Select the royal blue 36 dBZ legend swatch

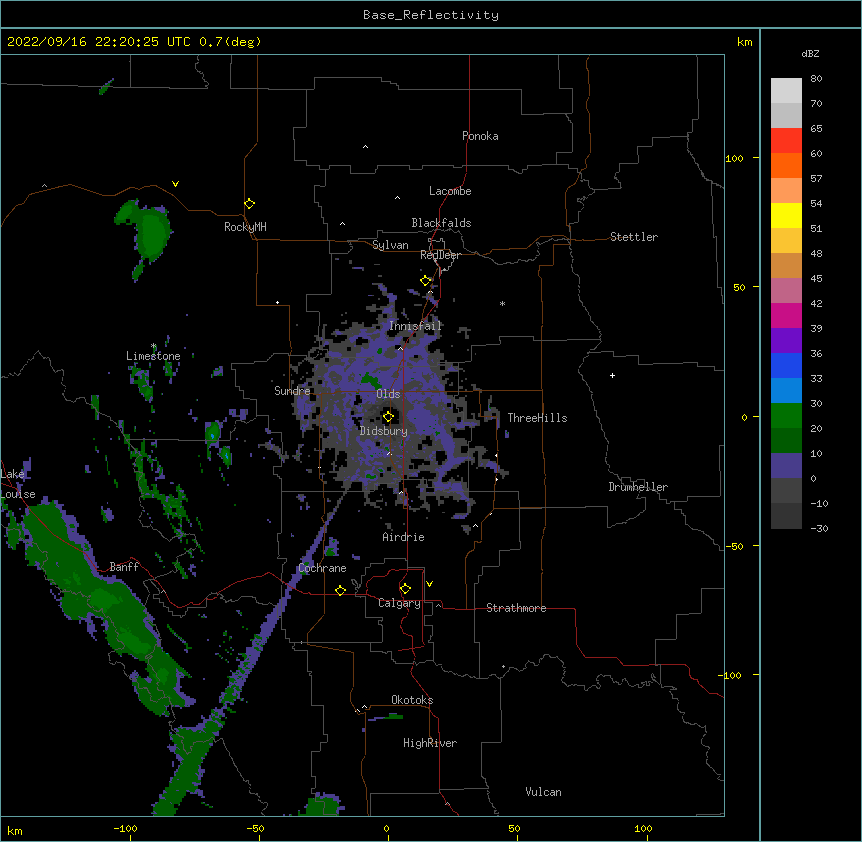coord(786,365)
